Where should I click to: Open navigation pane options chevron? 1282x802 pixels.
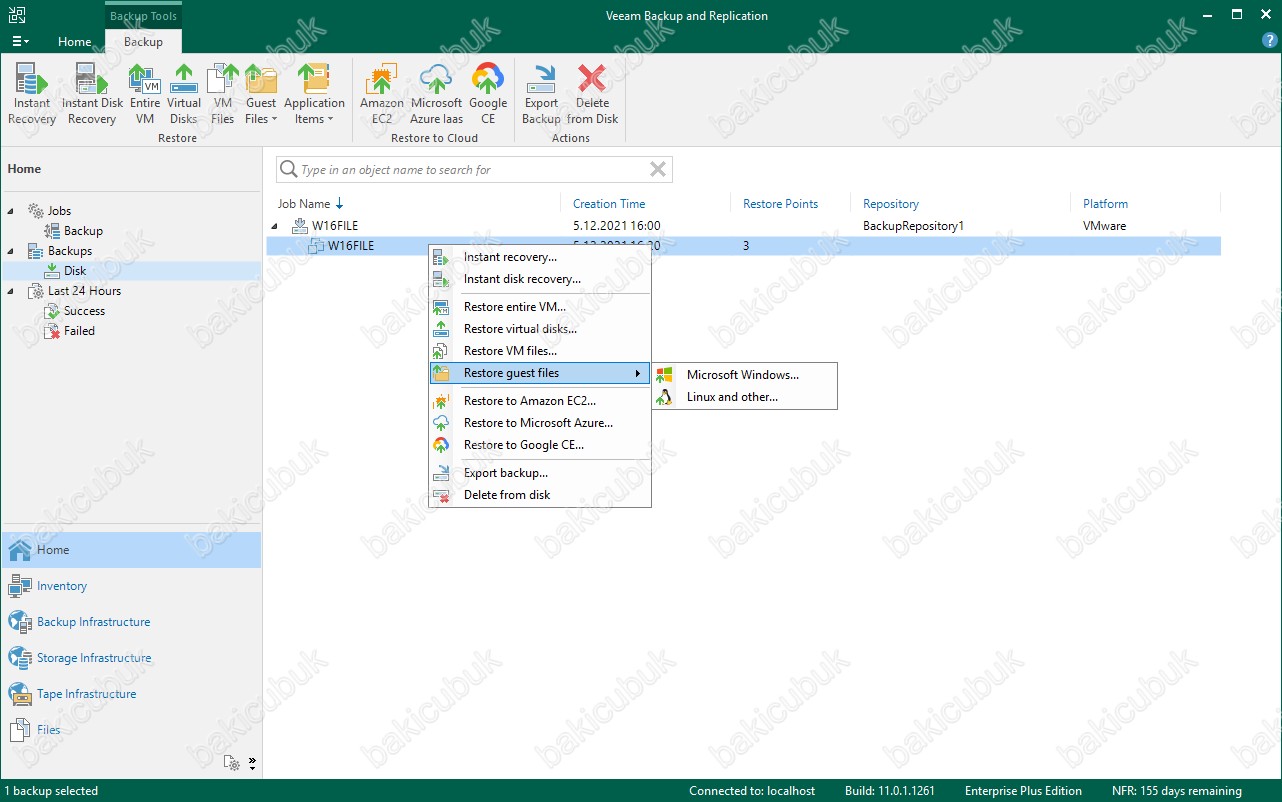[252, 763]
